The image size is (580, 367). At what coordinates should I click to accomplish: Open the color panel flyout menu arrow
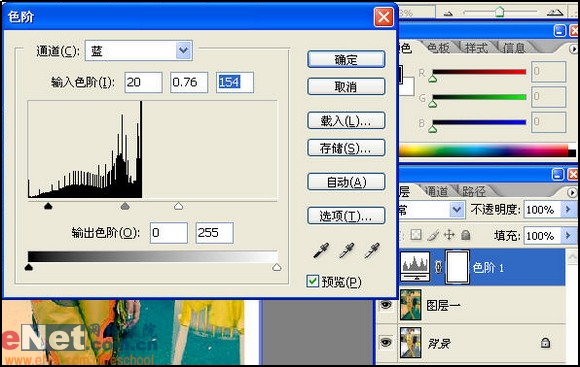pos(573,49)
